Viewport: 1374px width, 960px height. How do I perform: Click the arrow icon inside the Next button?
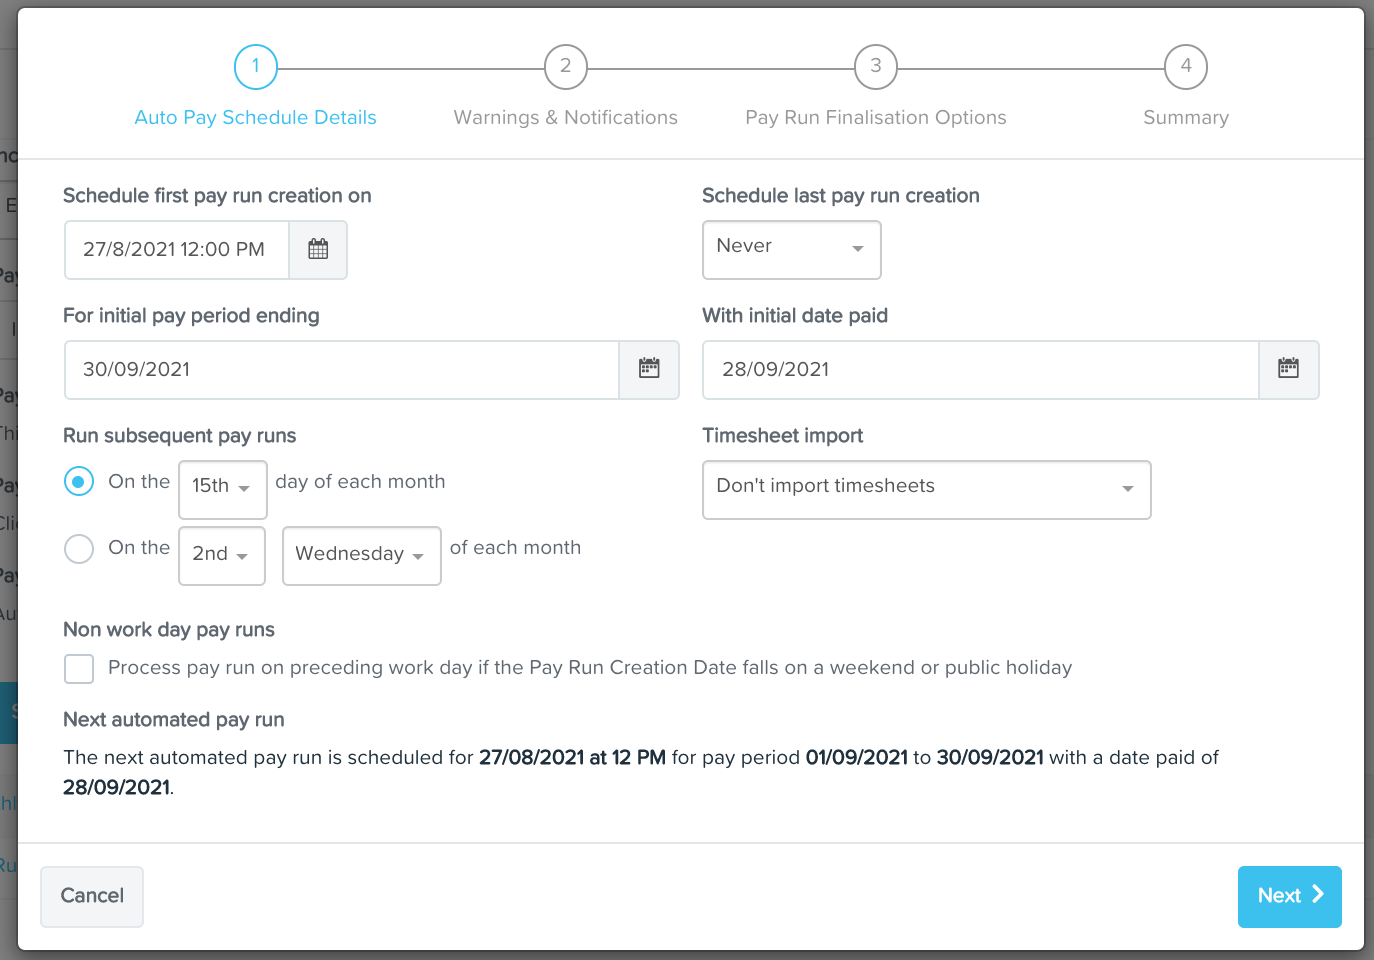coord(1313,896)
